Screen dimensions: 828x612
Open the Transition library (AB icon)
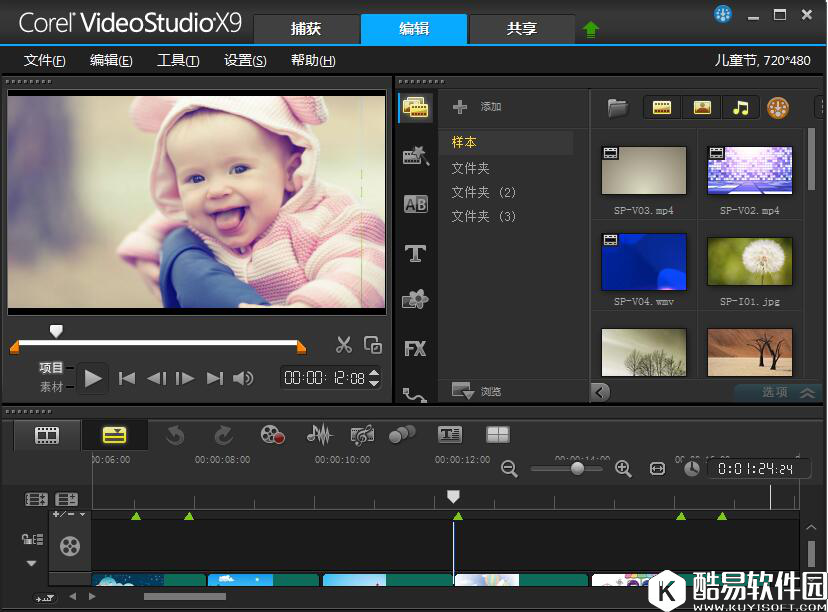(x=415, y=205)
